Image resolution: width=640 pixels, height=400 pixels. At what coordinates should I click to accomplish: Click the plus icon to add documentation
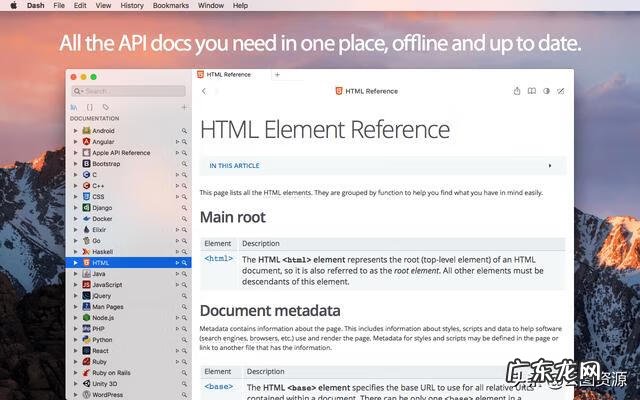click(183, 107)
